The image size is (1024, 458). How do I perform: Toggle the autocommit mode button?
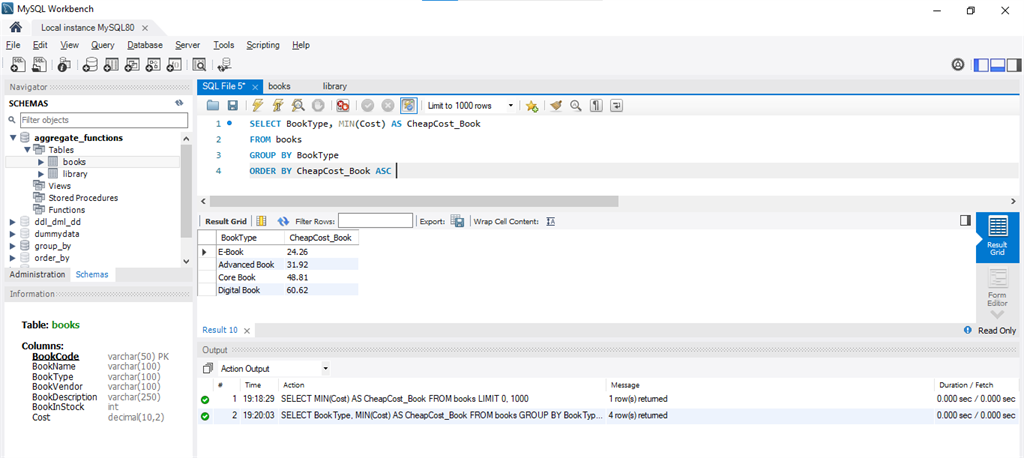coord(409,105)
